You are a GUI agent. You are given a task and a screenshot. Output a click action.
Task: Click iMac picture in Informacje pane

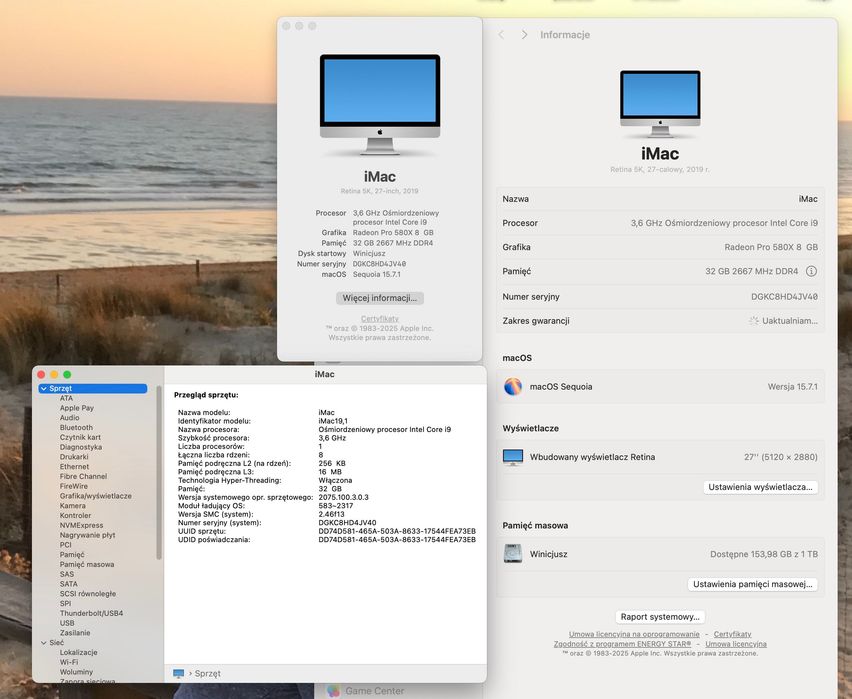click(x=660, y=103)
